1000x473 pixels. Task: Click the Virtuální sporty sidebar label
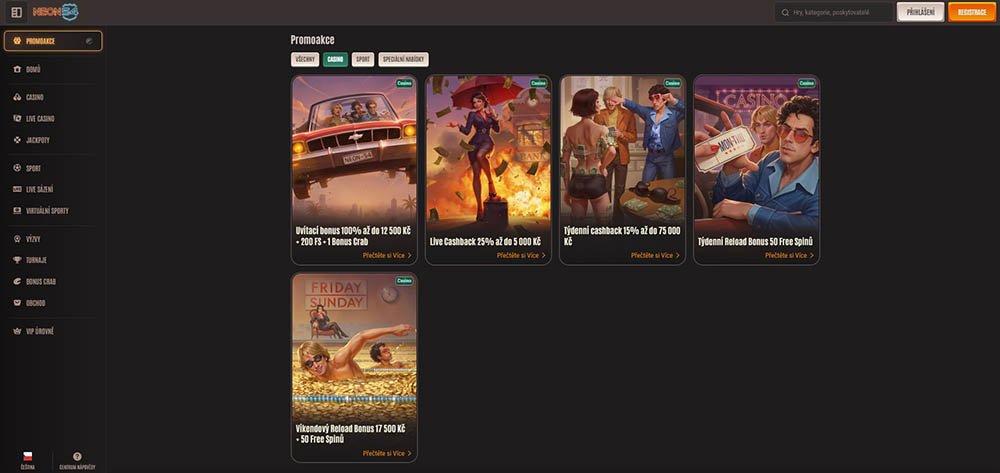tap(47, 211)
